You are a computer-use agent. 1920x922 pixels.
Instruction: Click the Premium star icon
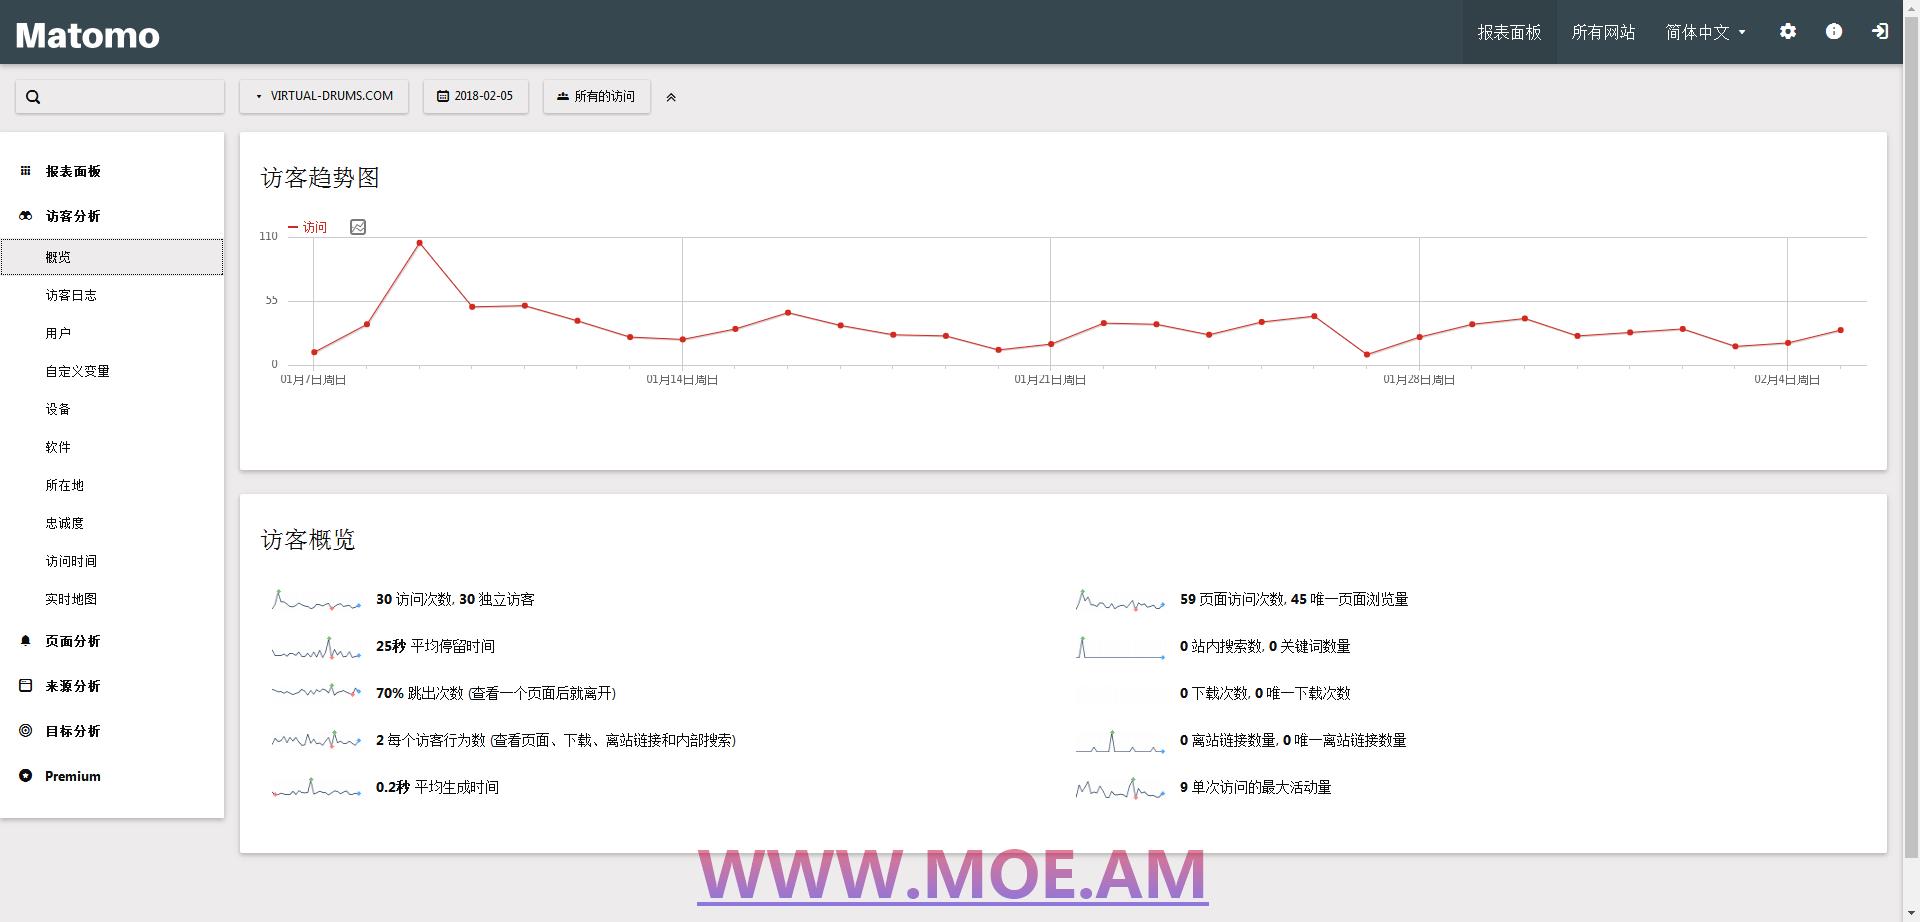(x=26, y=776)
